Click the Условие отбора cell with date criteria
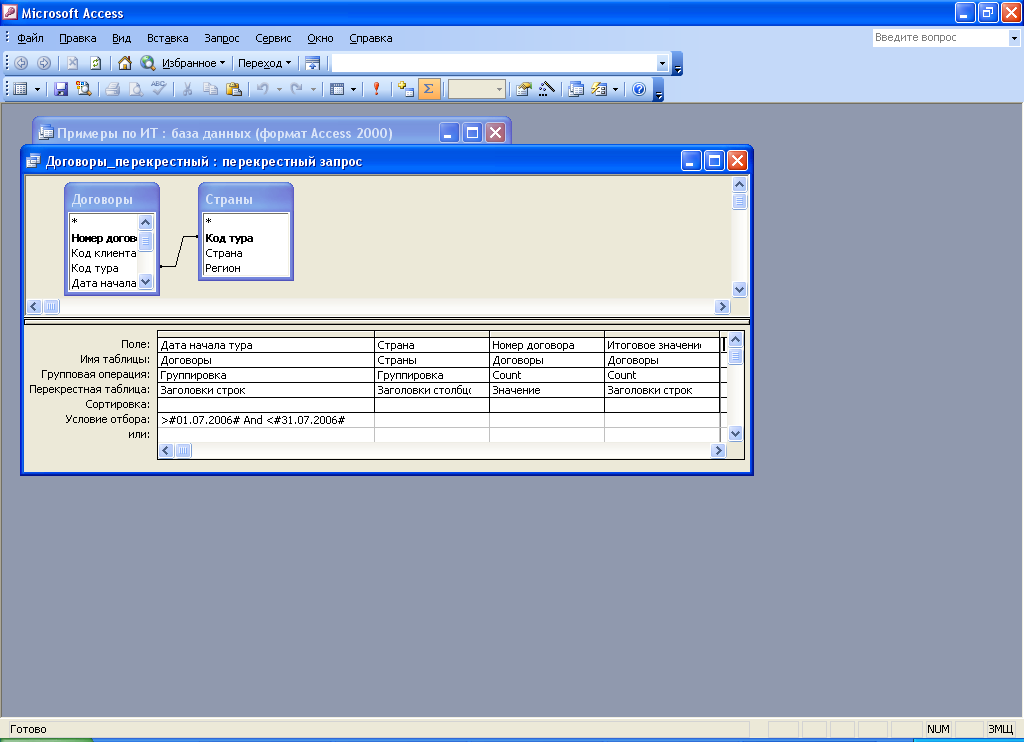1024x742 pixels. 266,420
